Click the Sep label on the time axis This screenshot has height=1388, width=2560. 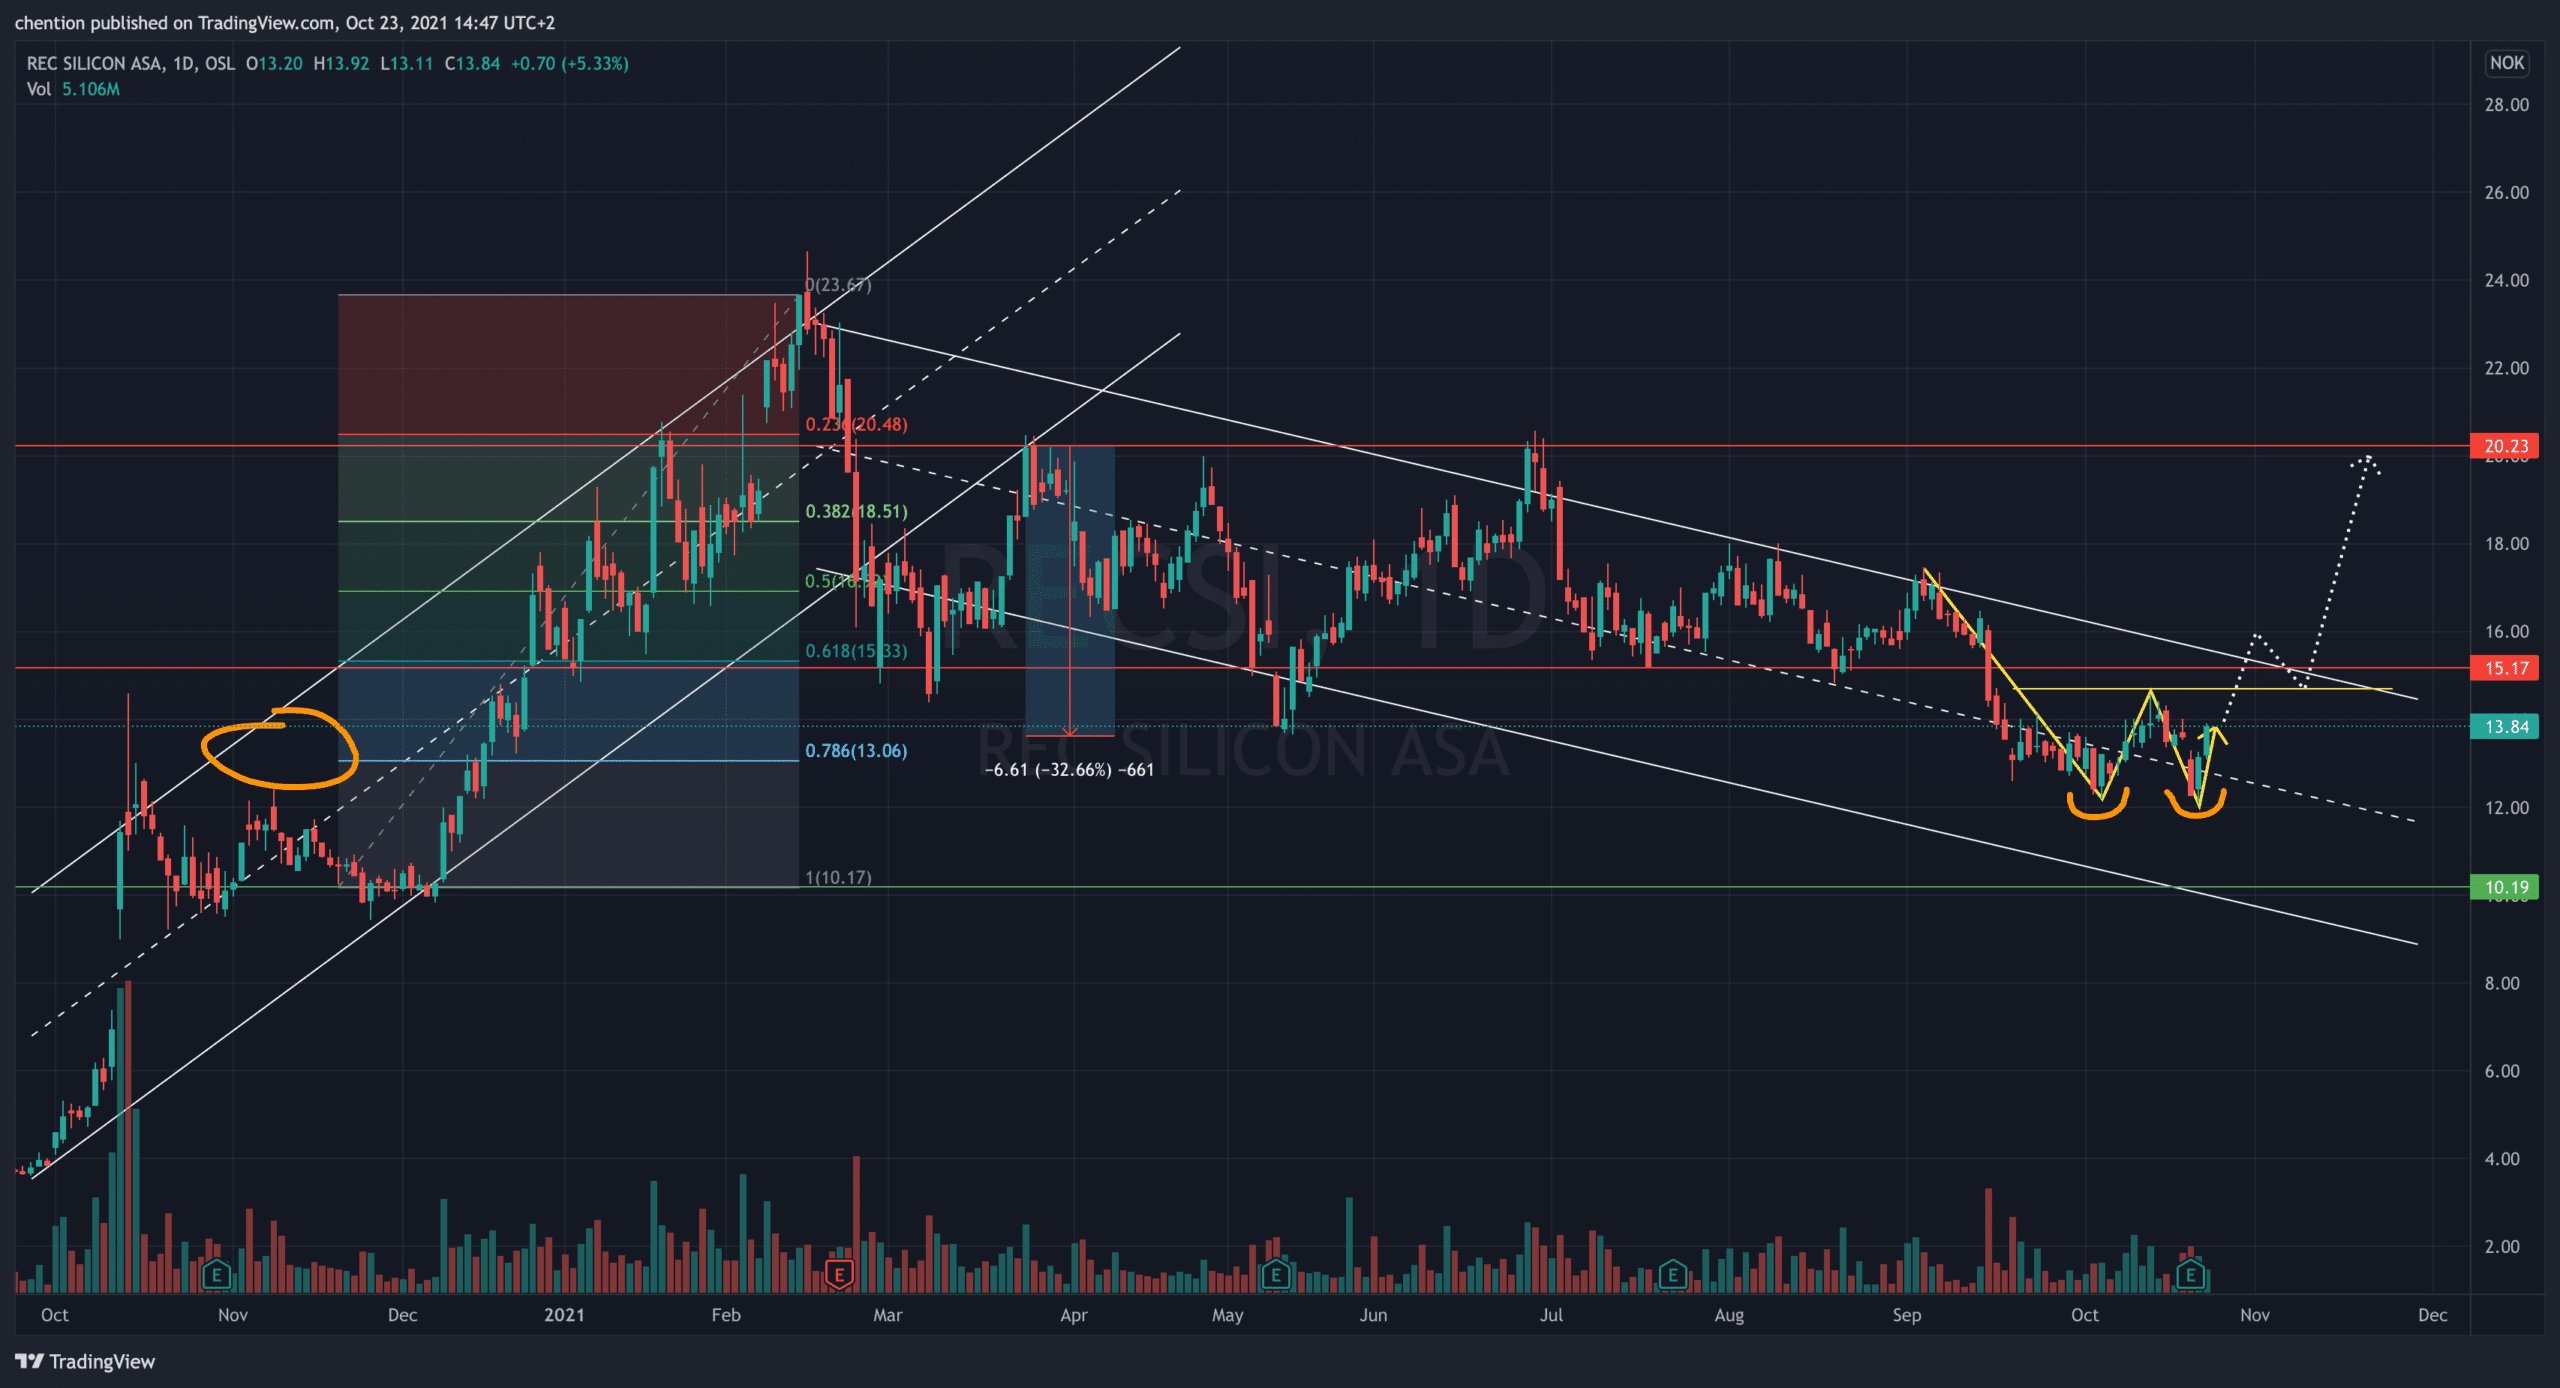[x=1906, y=1315]
